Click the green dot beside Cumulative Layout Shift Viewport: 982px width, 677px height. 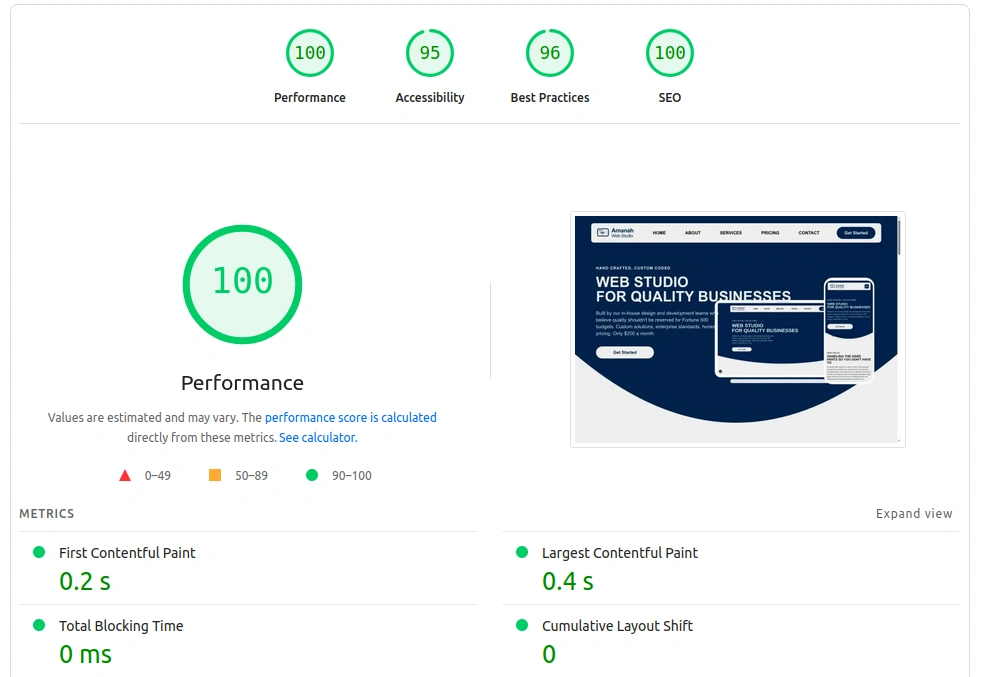[x=522, y=625]
